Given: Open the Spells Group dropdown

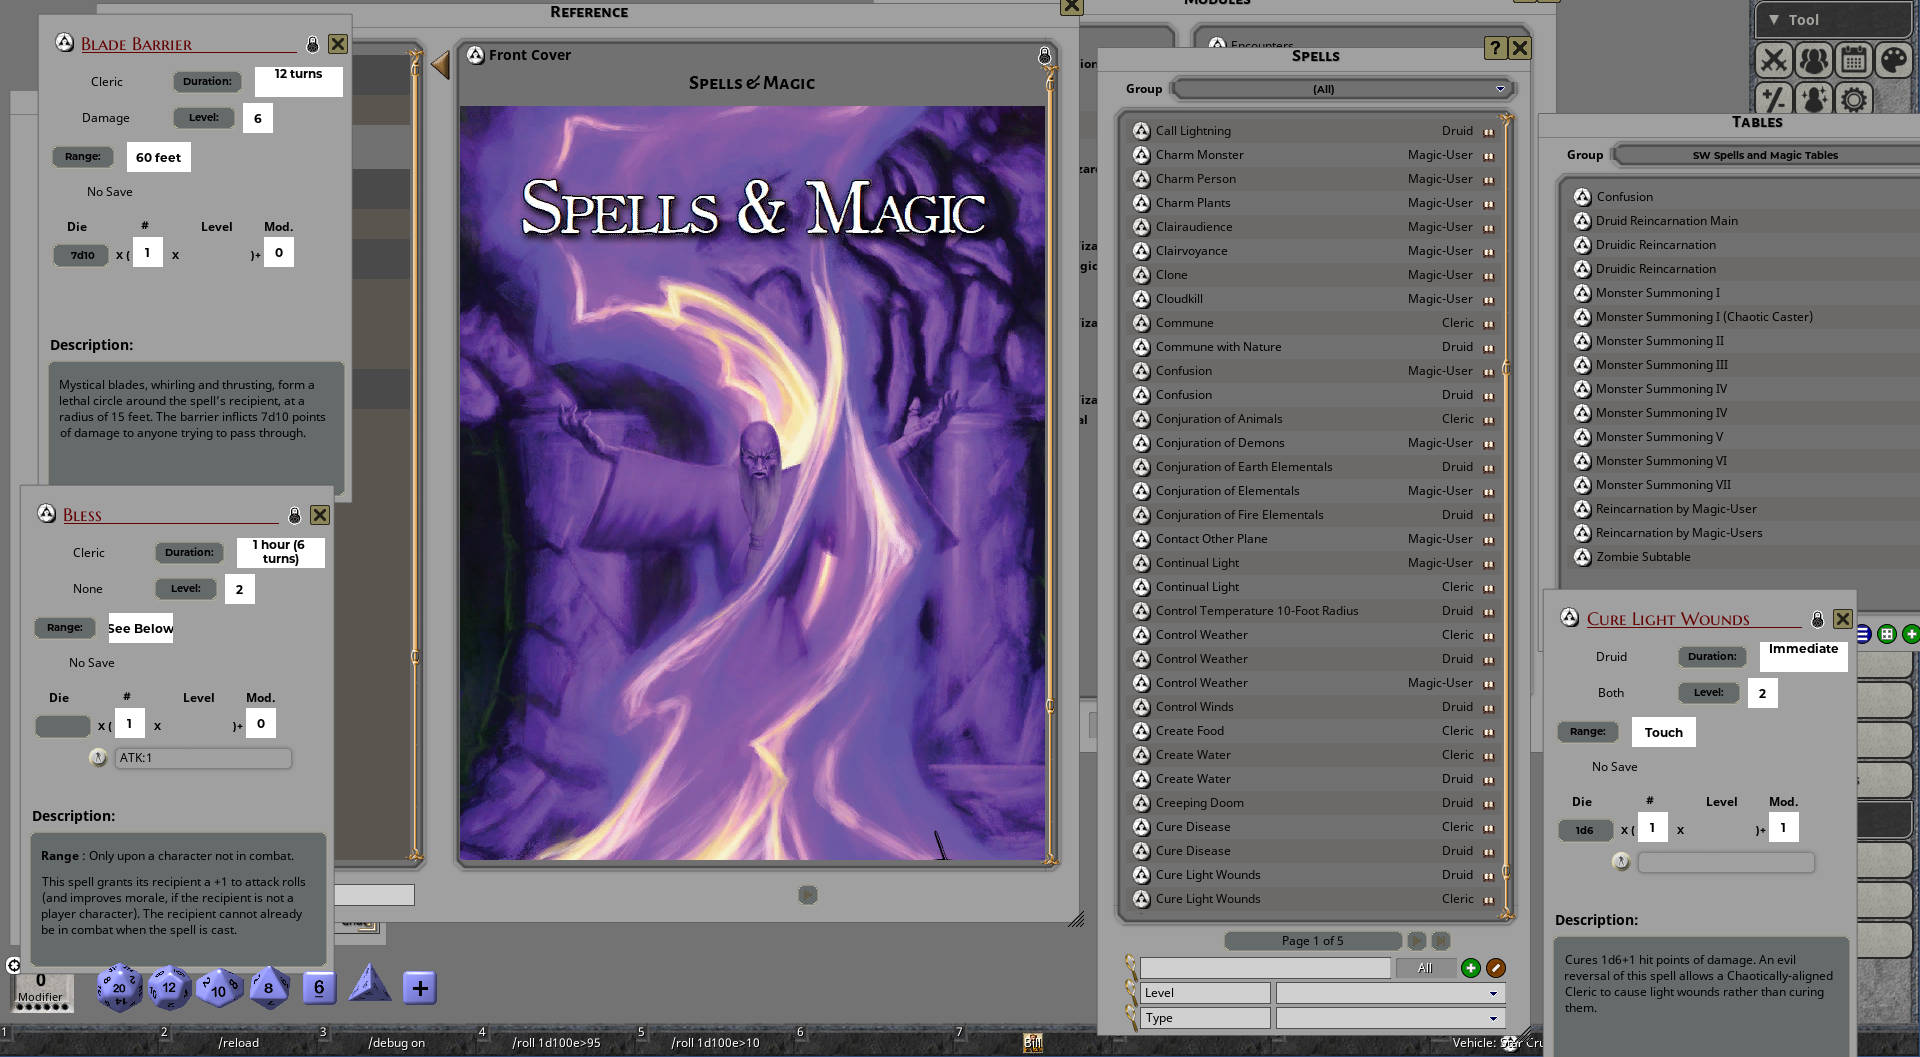Looking at the screenshot, I should [1342, 89].
